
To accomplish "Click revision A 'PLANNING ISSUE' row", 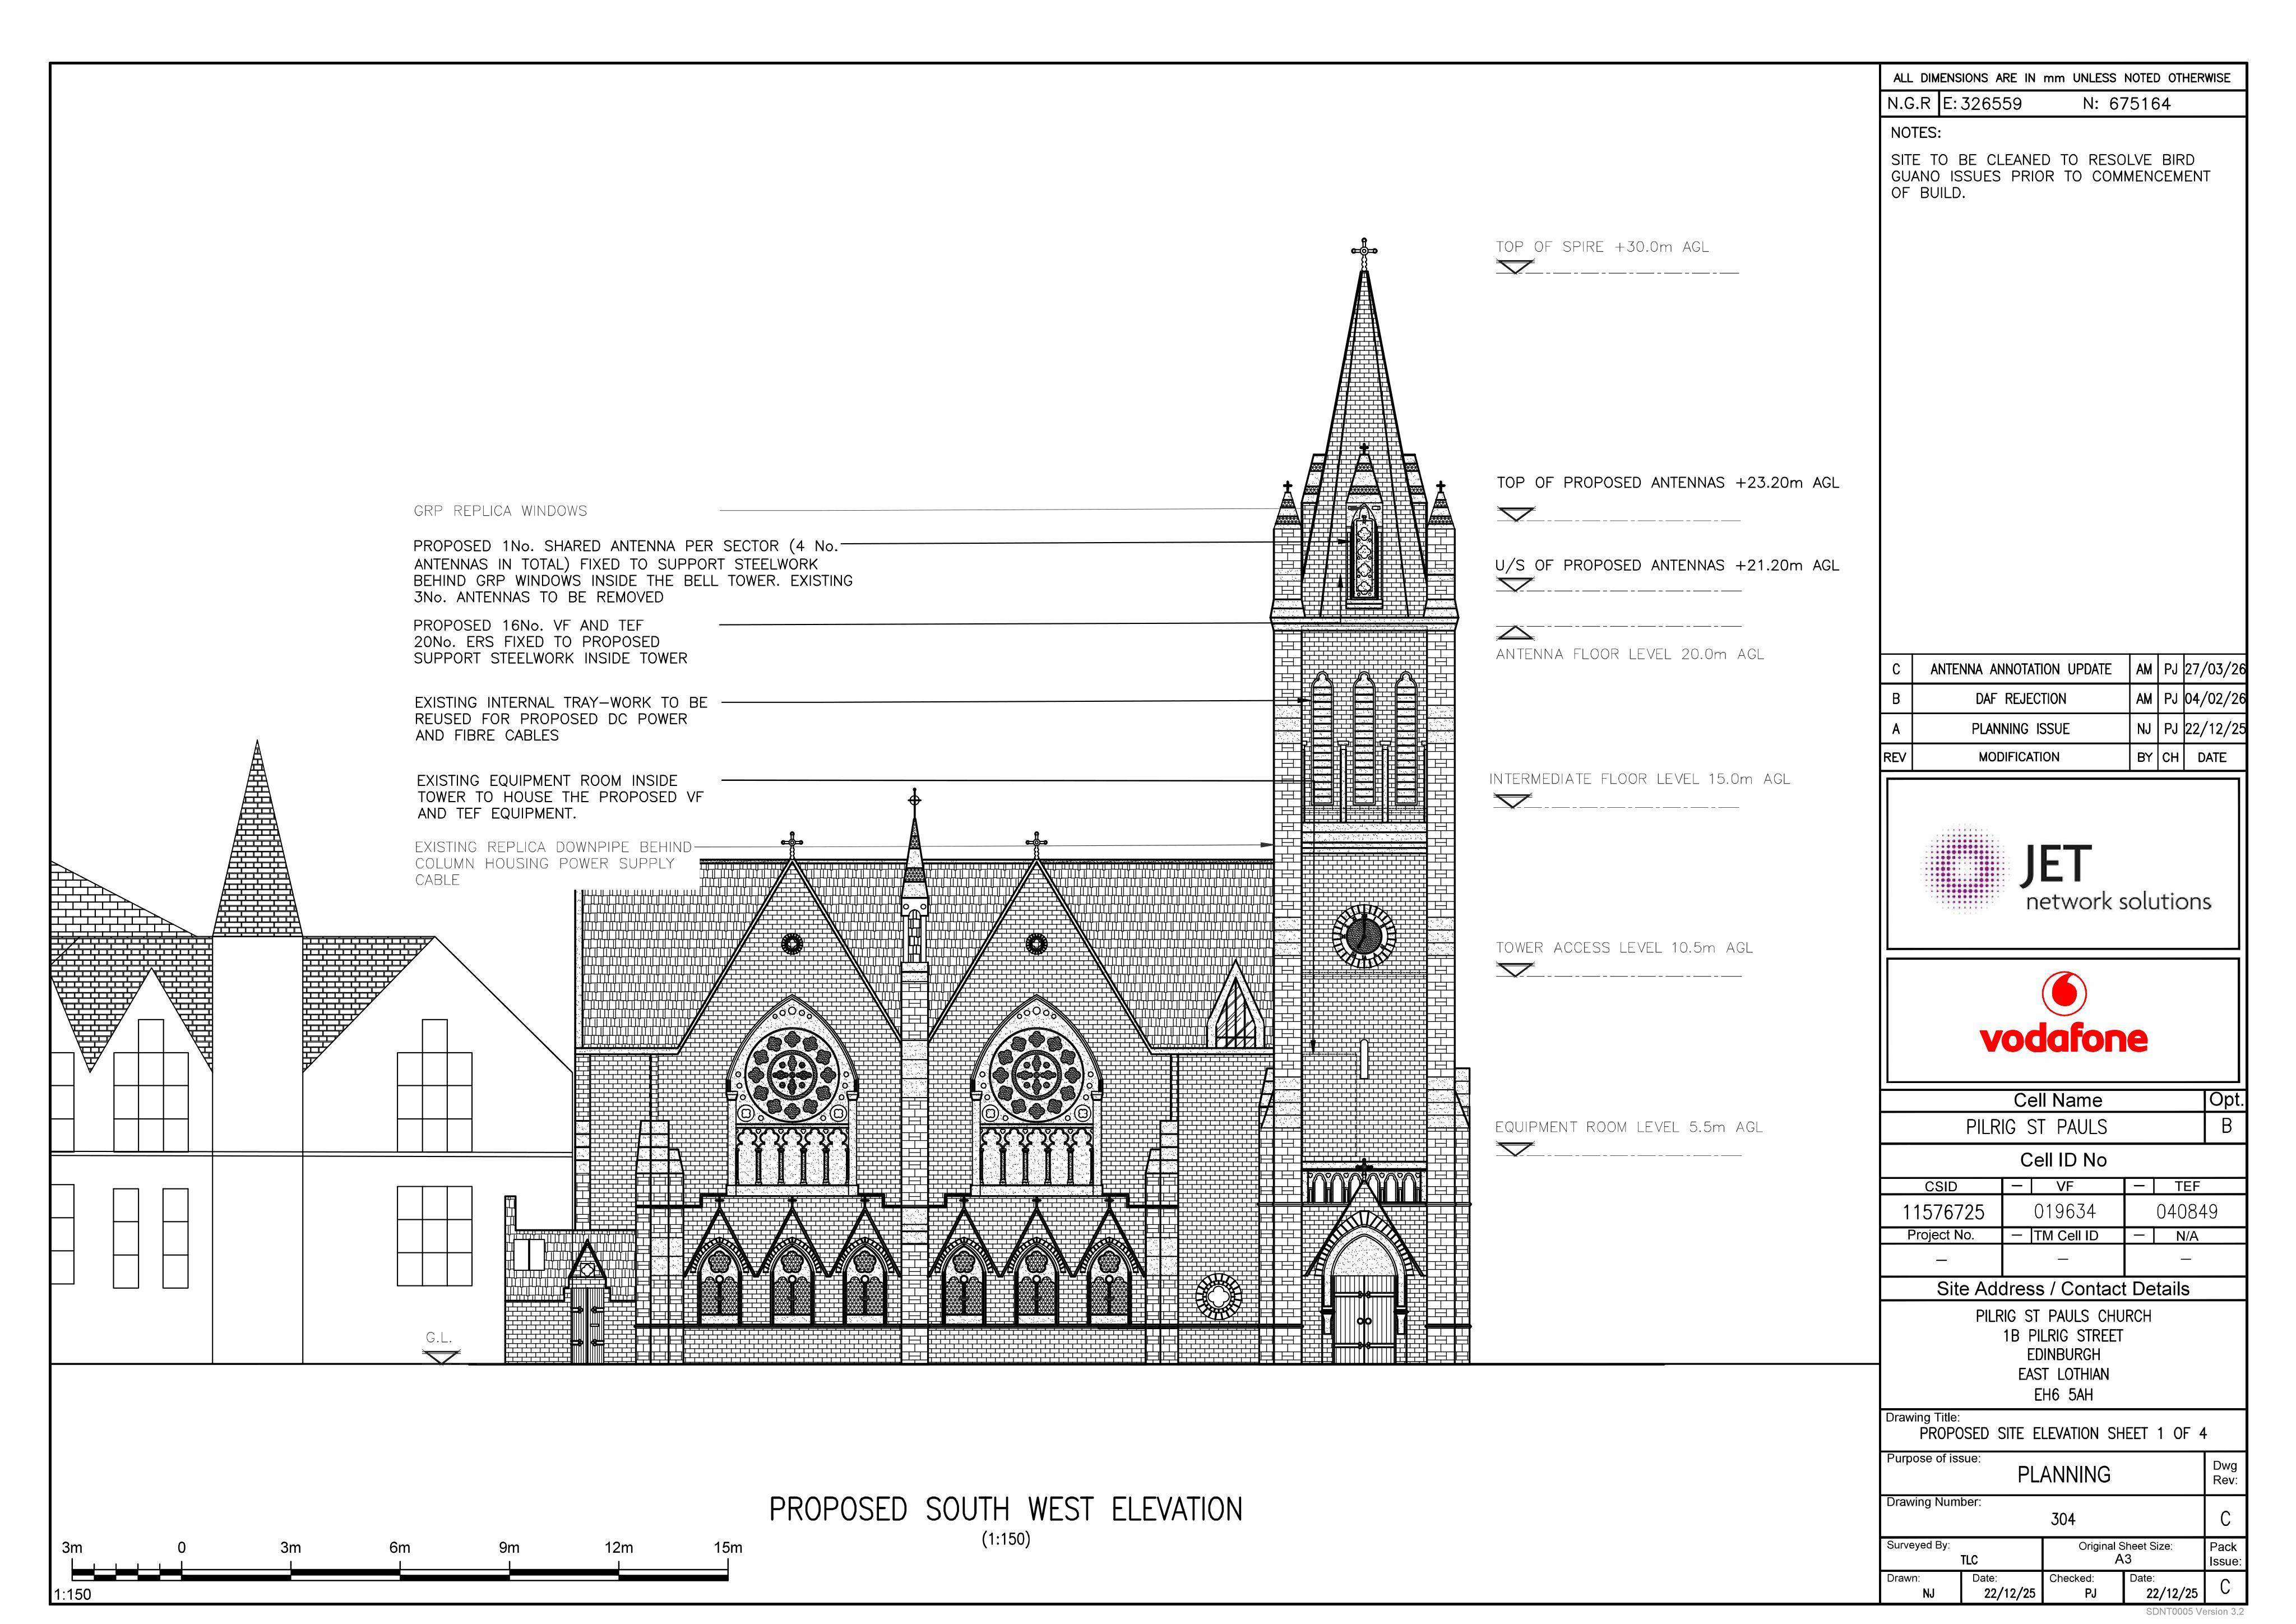I will coord(2063,729).
